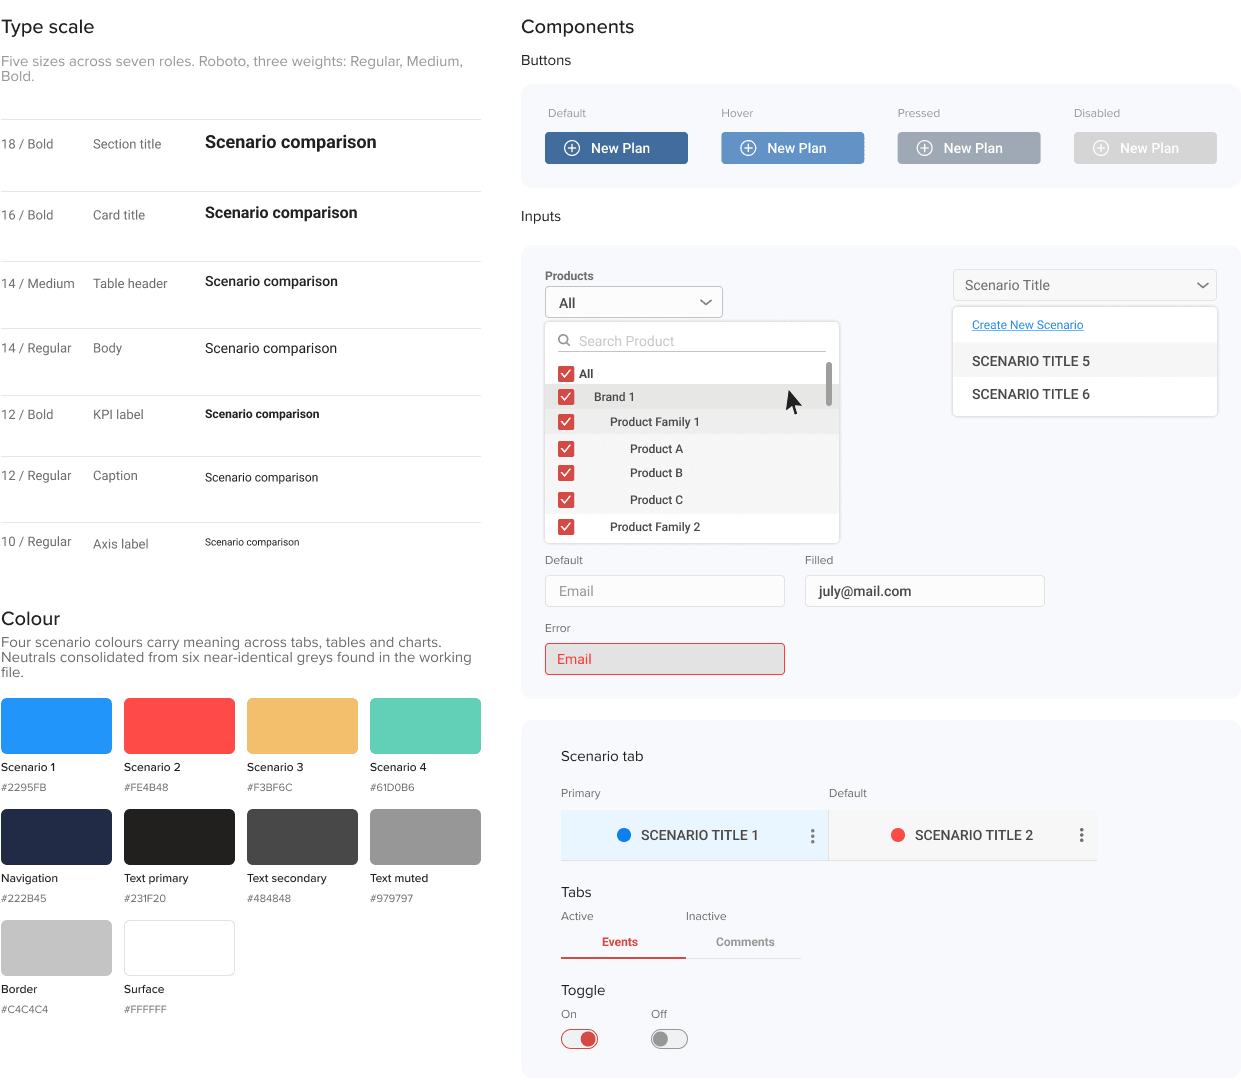Click the Filled july@mail.com field

(925, 591)
